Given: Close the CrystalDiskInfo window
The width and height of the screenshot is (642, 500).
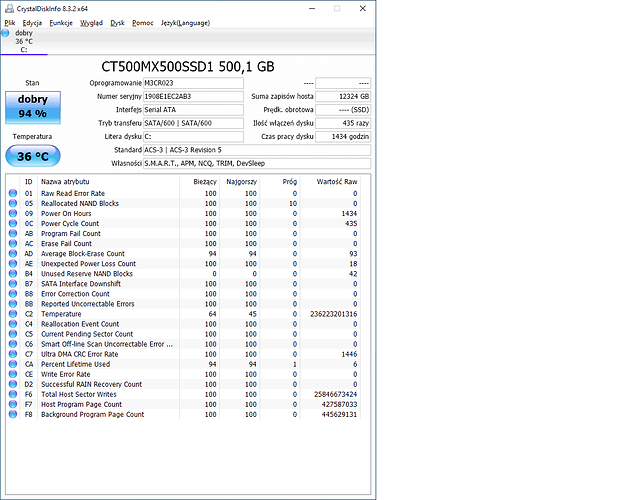Looking at the screenshot, I should click(x=363, y=9).
